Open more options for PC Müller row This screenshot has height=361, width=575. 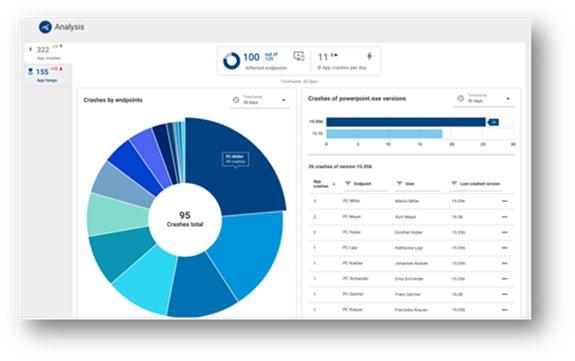pyautogui.click(x=505, y=201)
